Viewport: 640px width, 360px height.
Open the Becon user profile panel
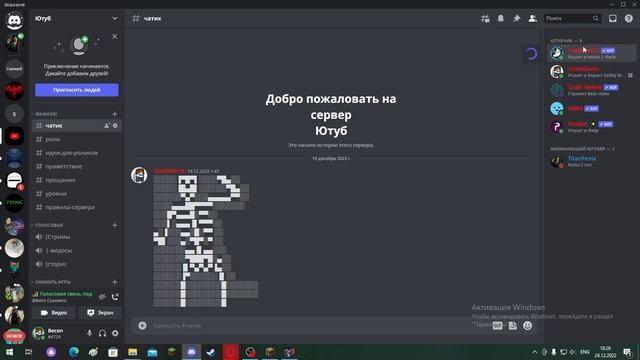(55, 333)
